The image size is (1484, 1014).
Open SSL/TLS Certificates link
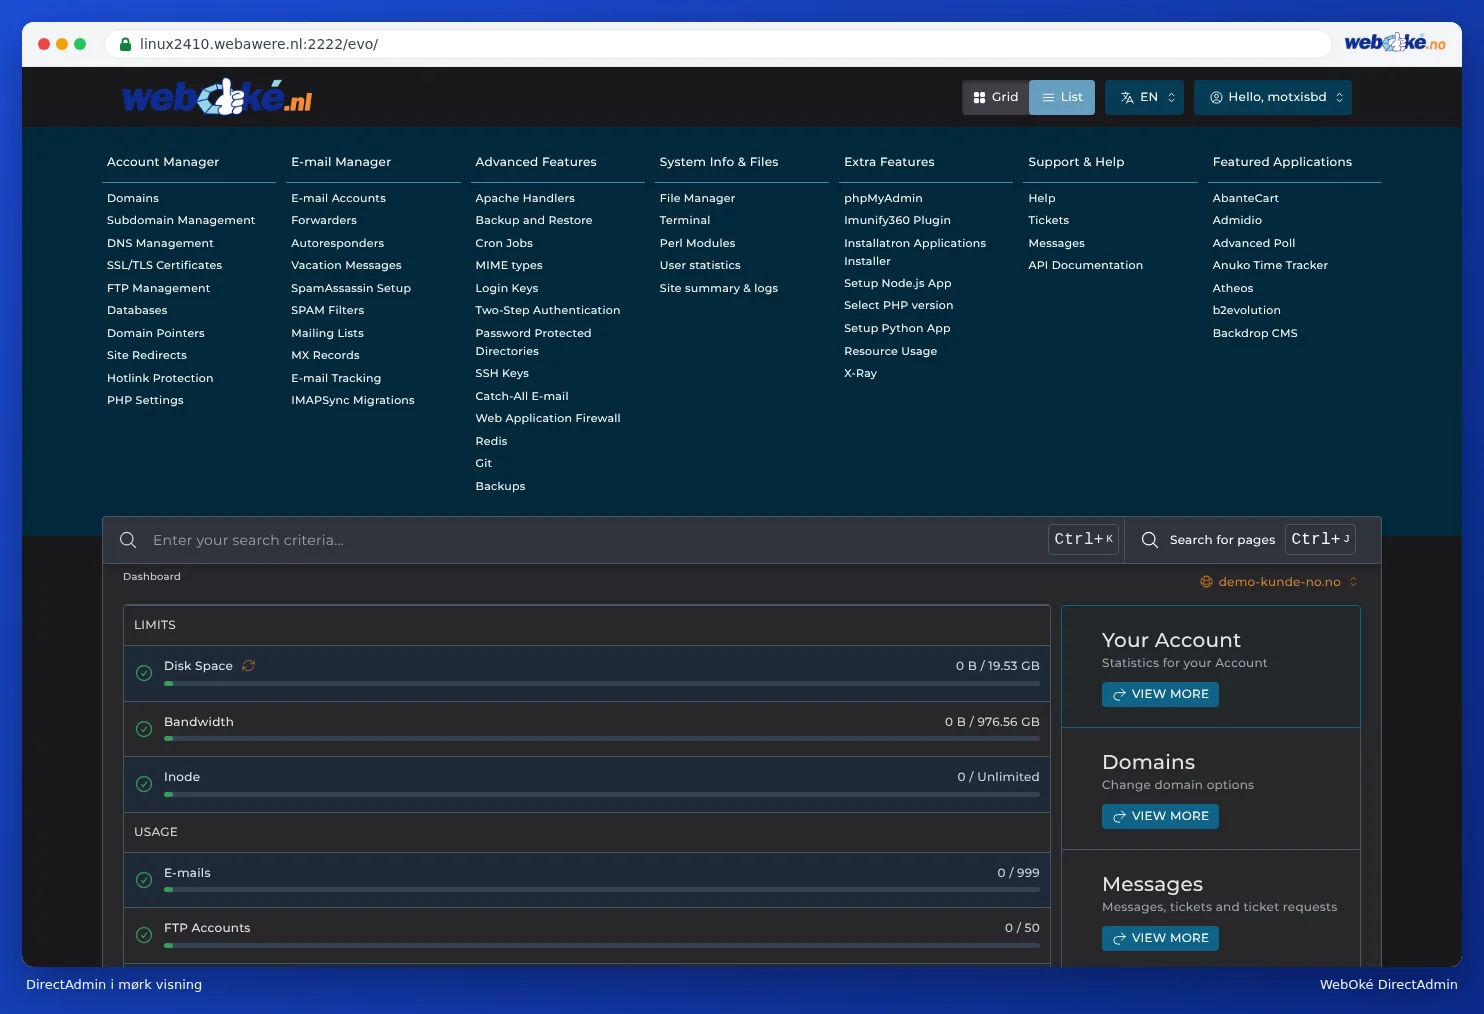coord(164,265)
